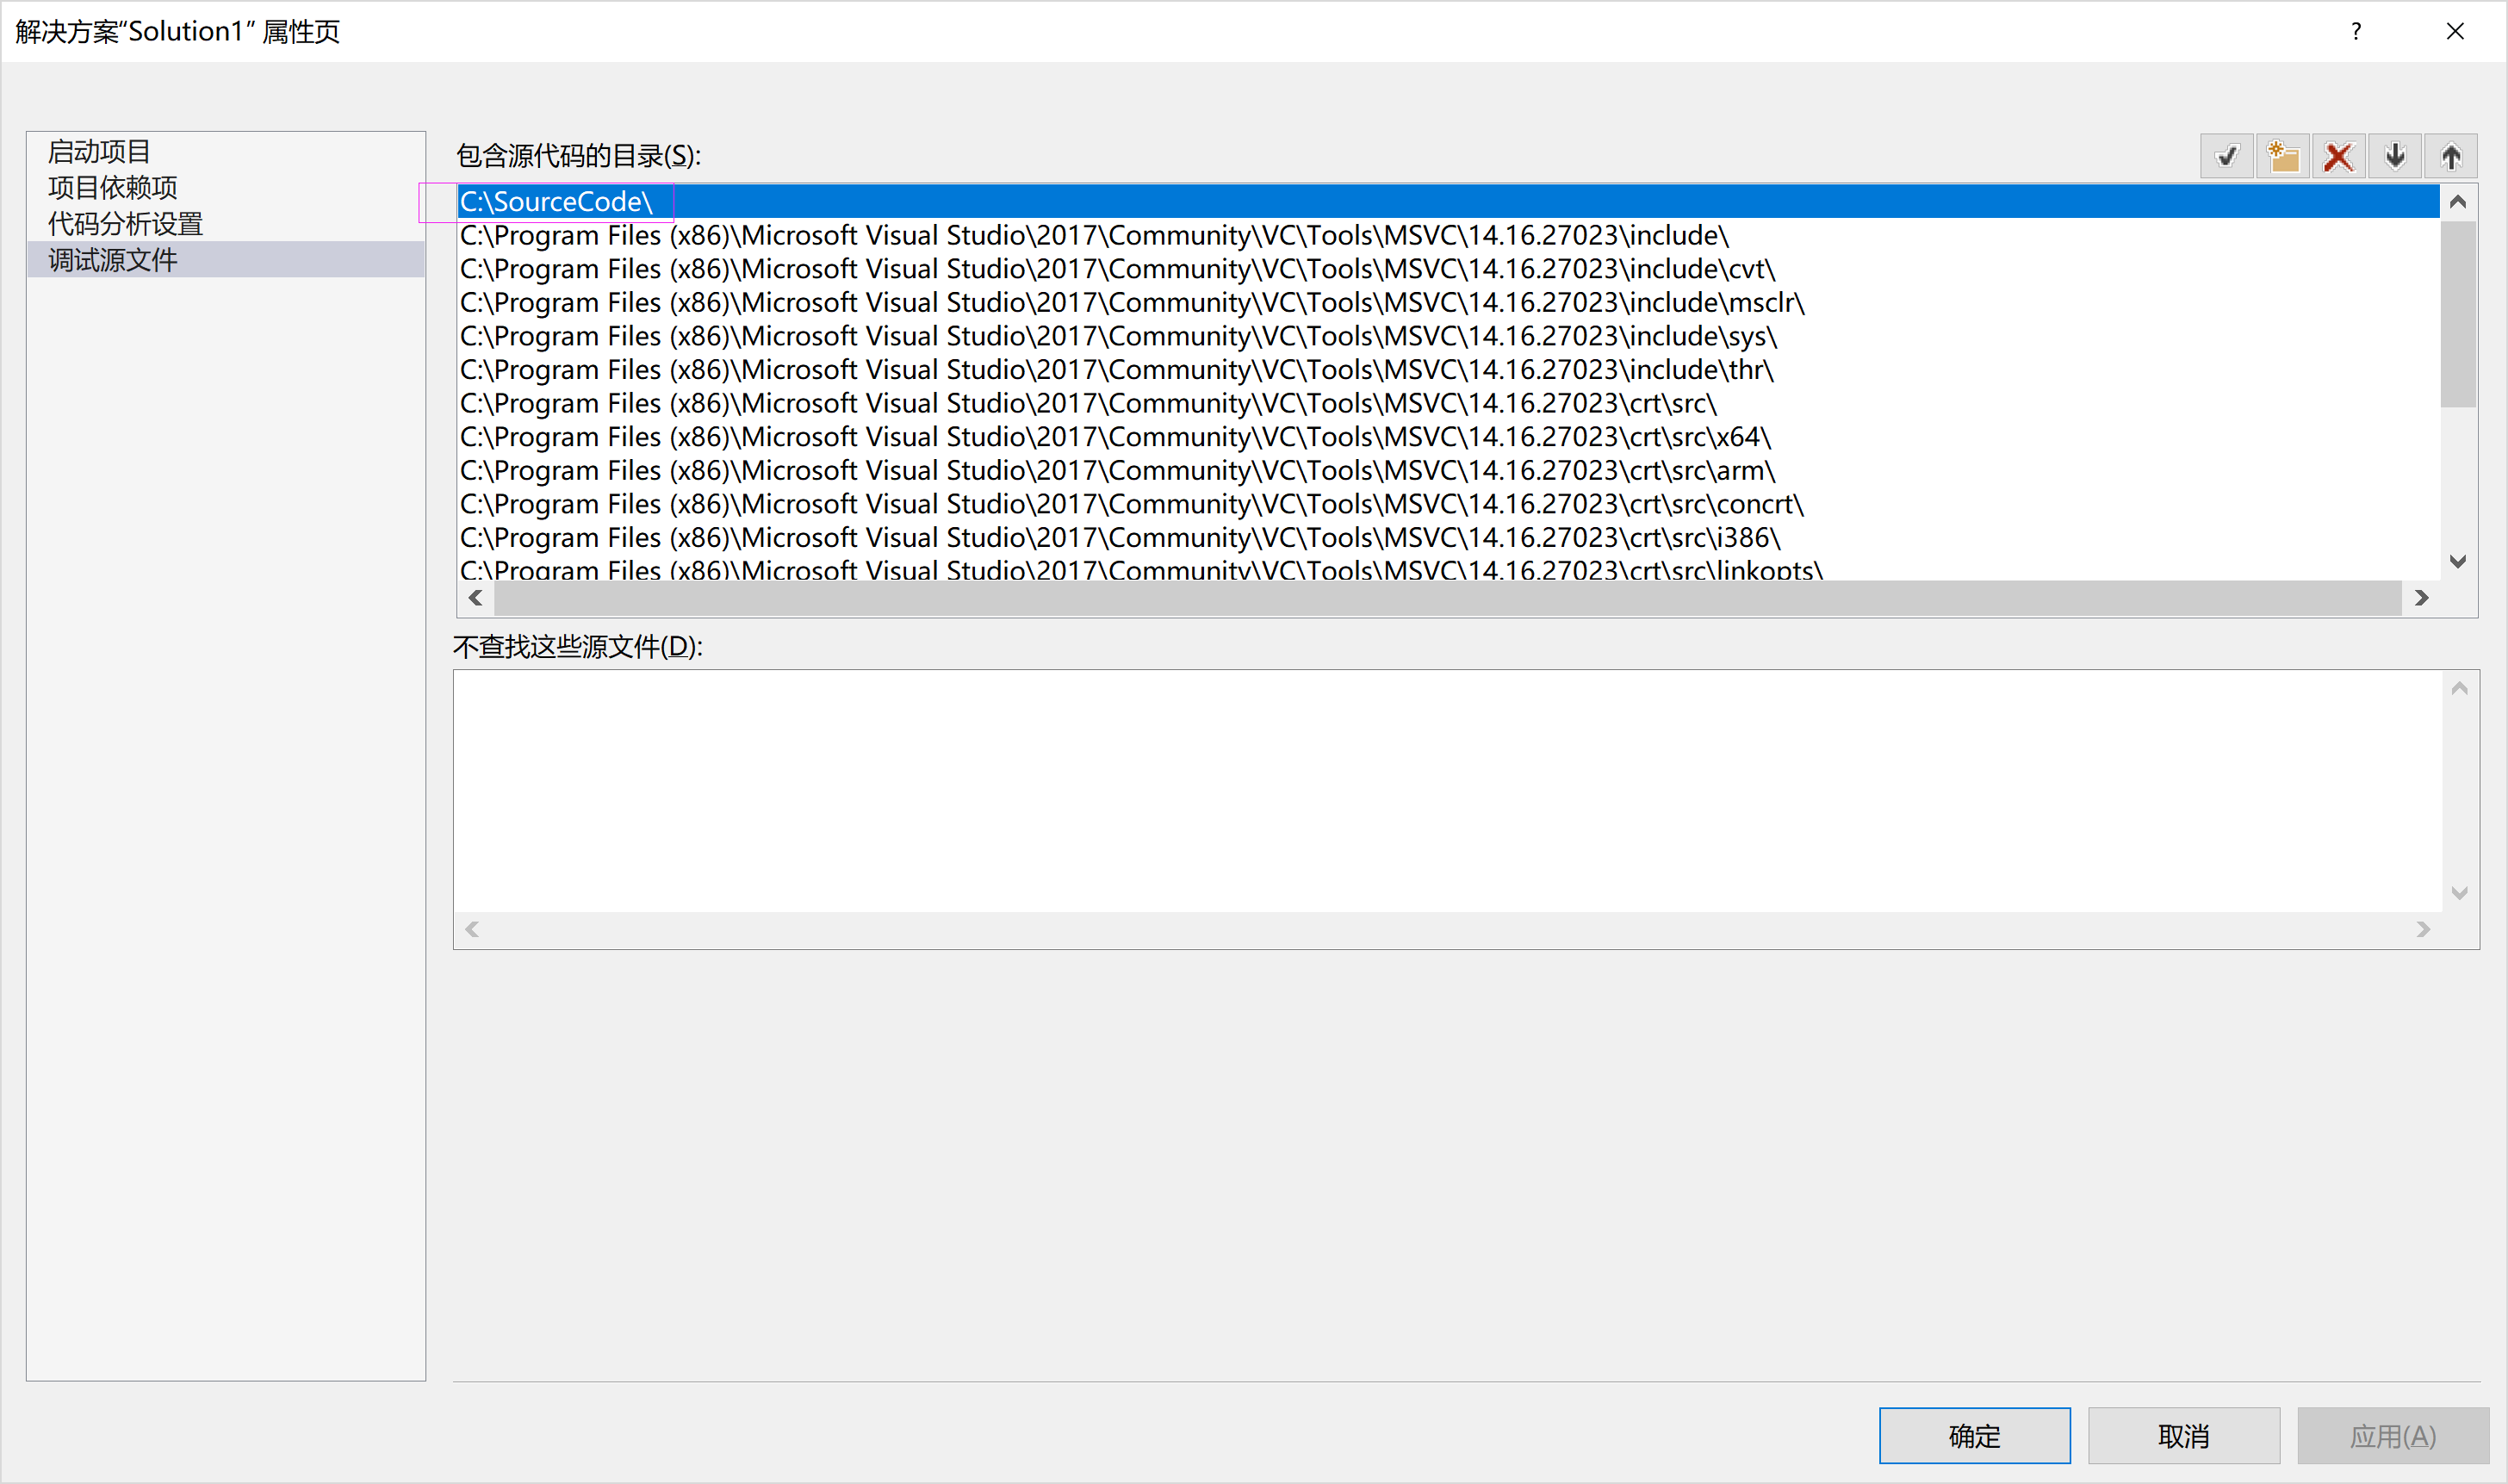The image size is (2508, 1484).
Task: Select 调试源文件 page
Action: coord(112,260)
